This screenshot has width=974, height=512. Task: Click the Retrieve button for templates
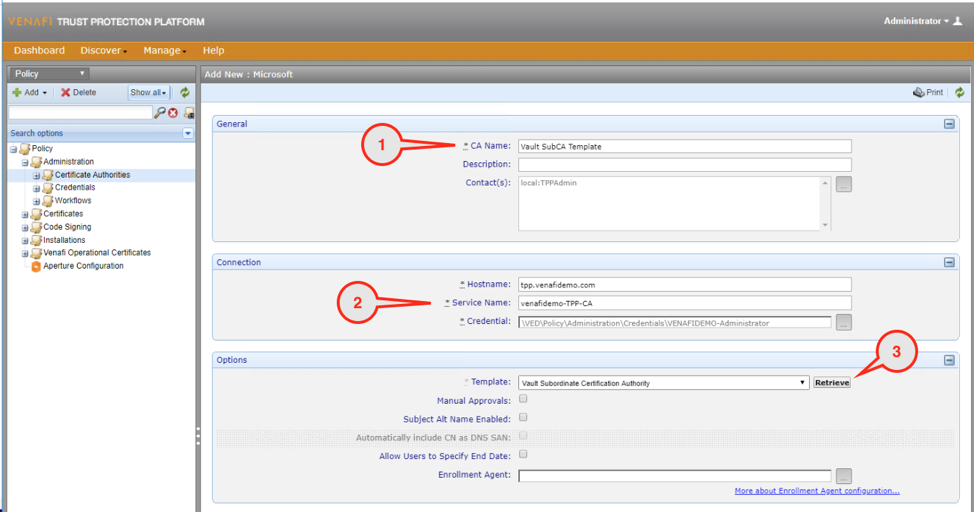[832, 383]
